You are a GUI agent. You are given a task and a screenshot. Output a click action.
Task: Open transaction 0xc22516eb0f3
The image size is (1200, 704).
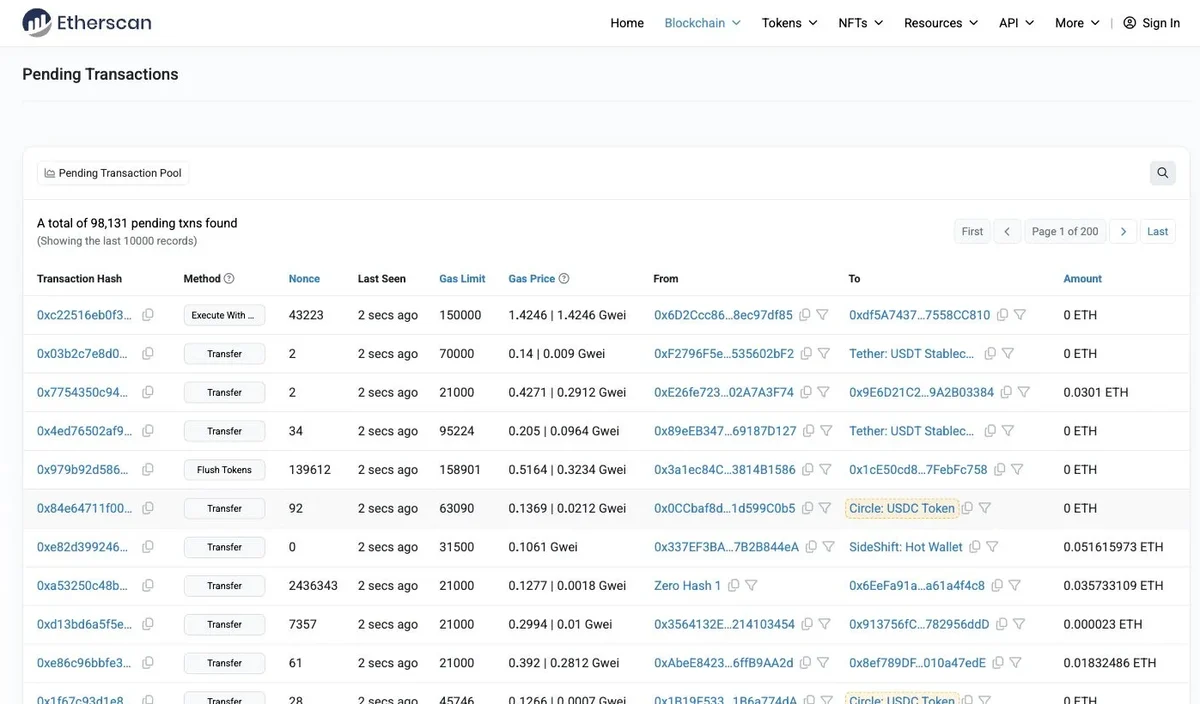tap(84, 315)
